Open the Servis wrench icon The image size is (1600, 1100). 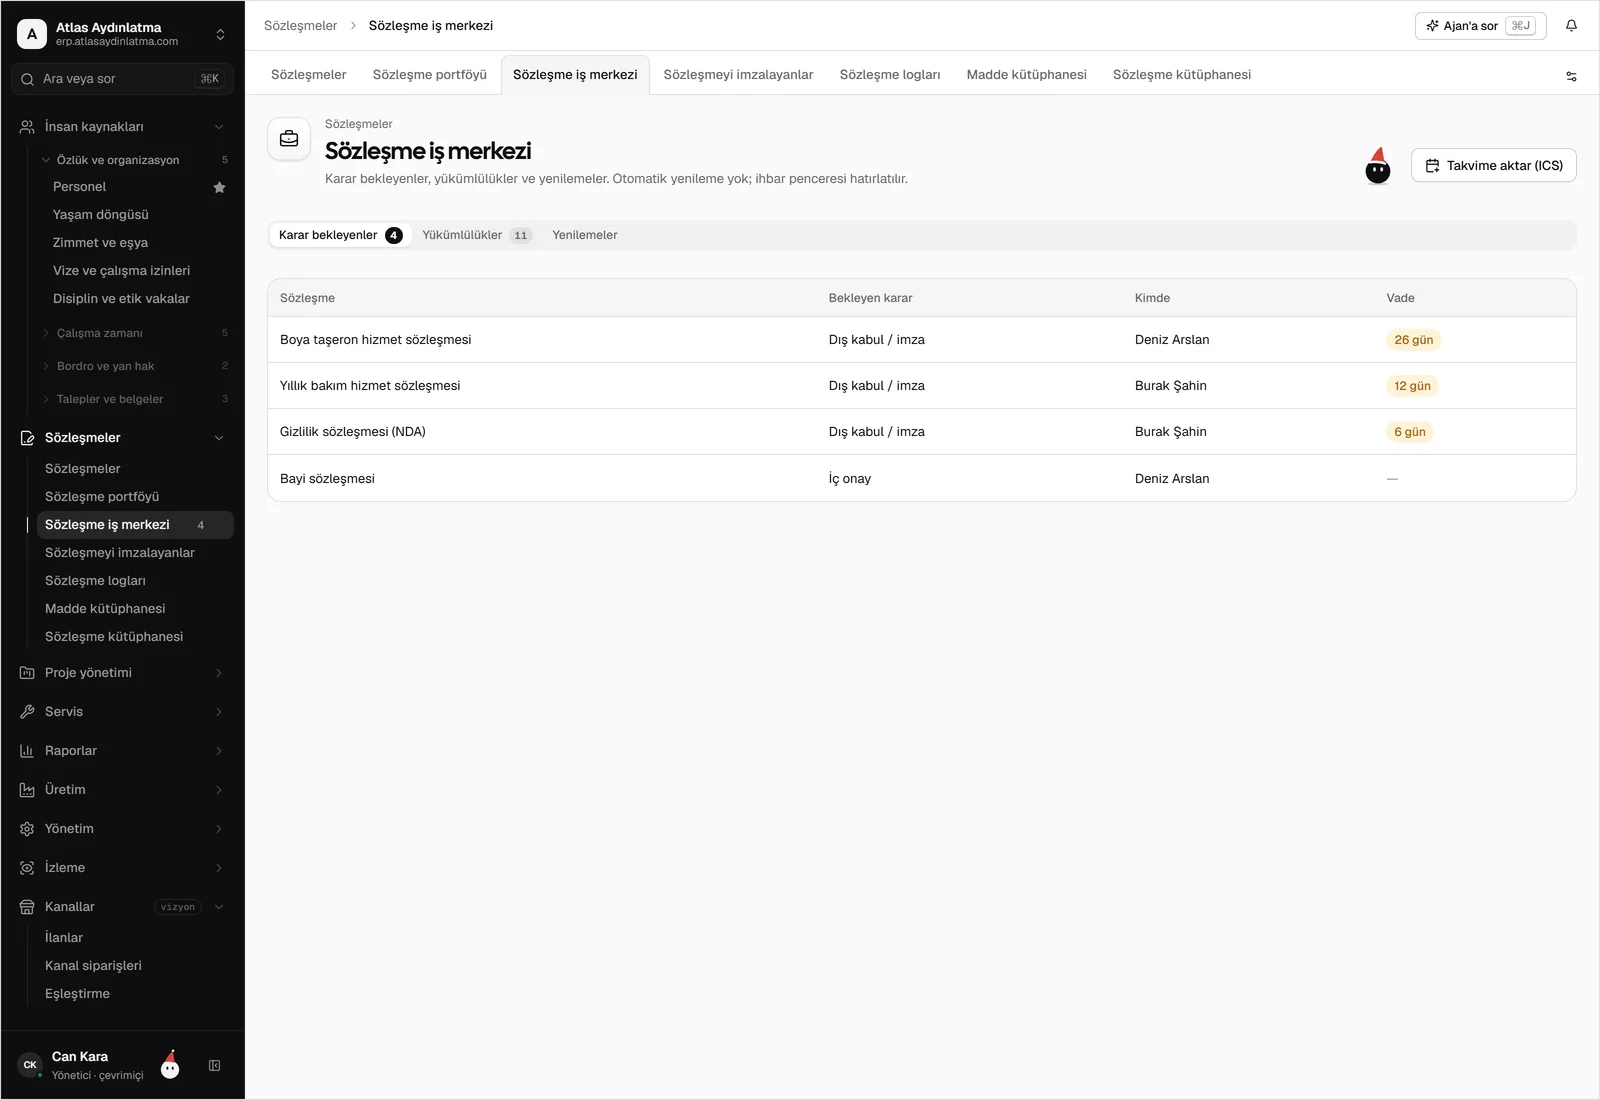[x=27, y=712]
